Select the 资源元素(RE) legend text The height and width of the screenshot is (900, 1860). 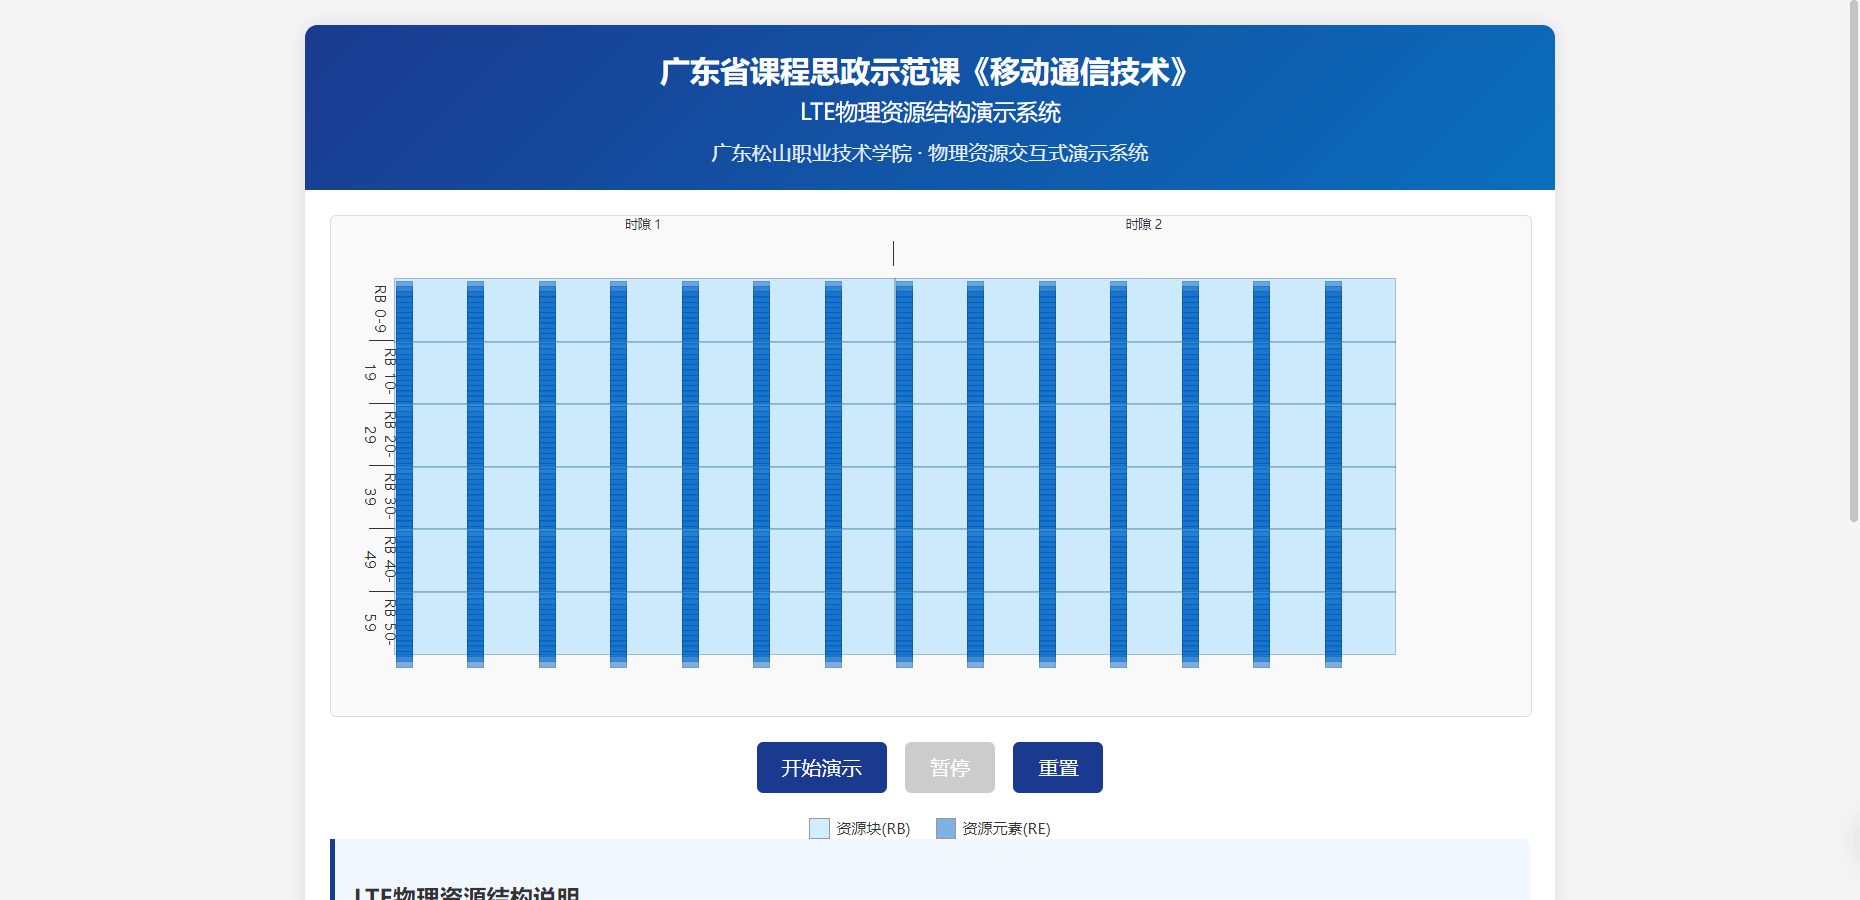click(x=1006, y=828)
